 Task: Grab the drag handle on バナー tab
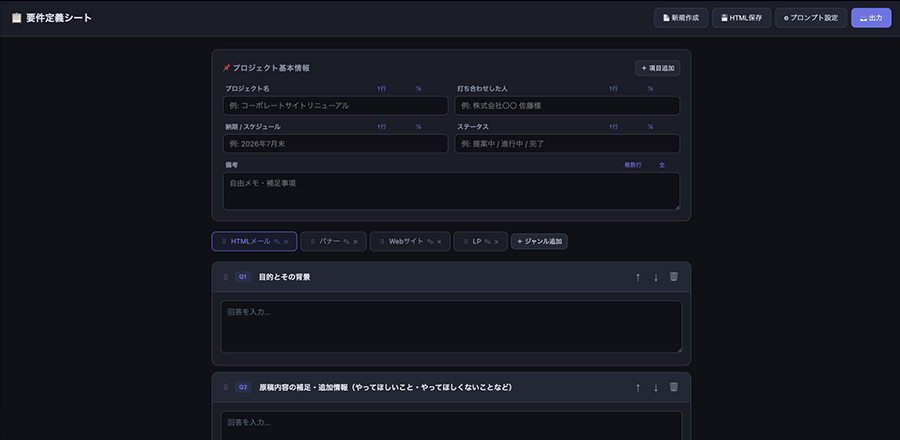[x=313, y=242]
